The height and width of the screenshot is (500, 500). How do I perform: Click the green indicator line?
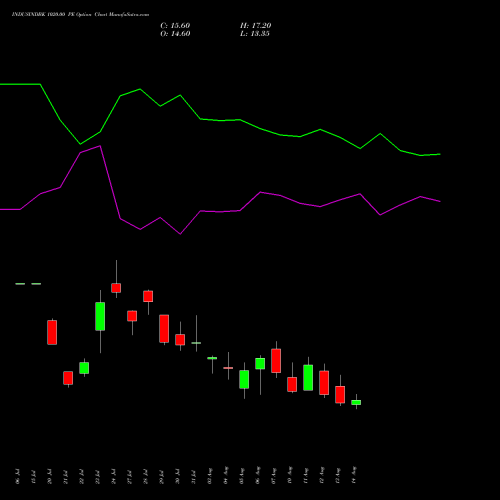(220, 120)
